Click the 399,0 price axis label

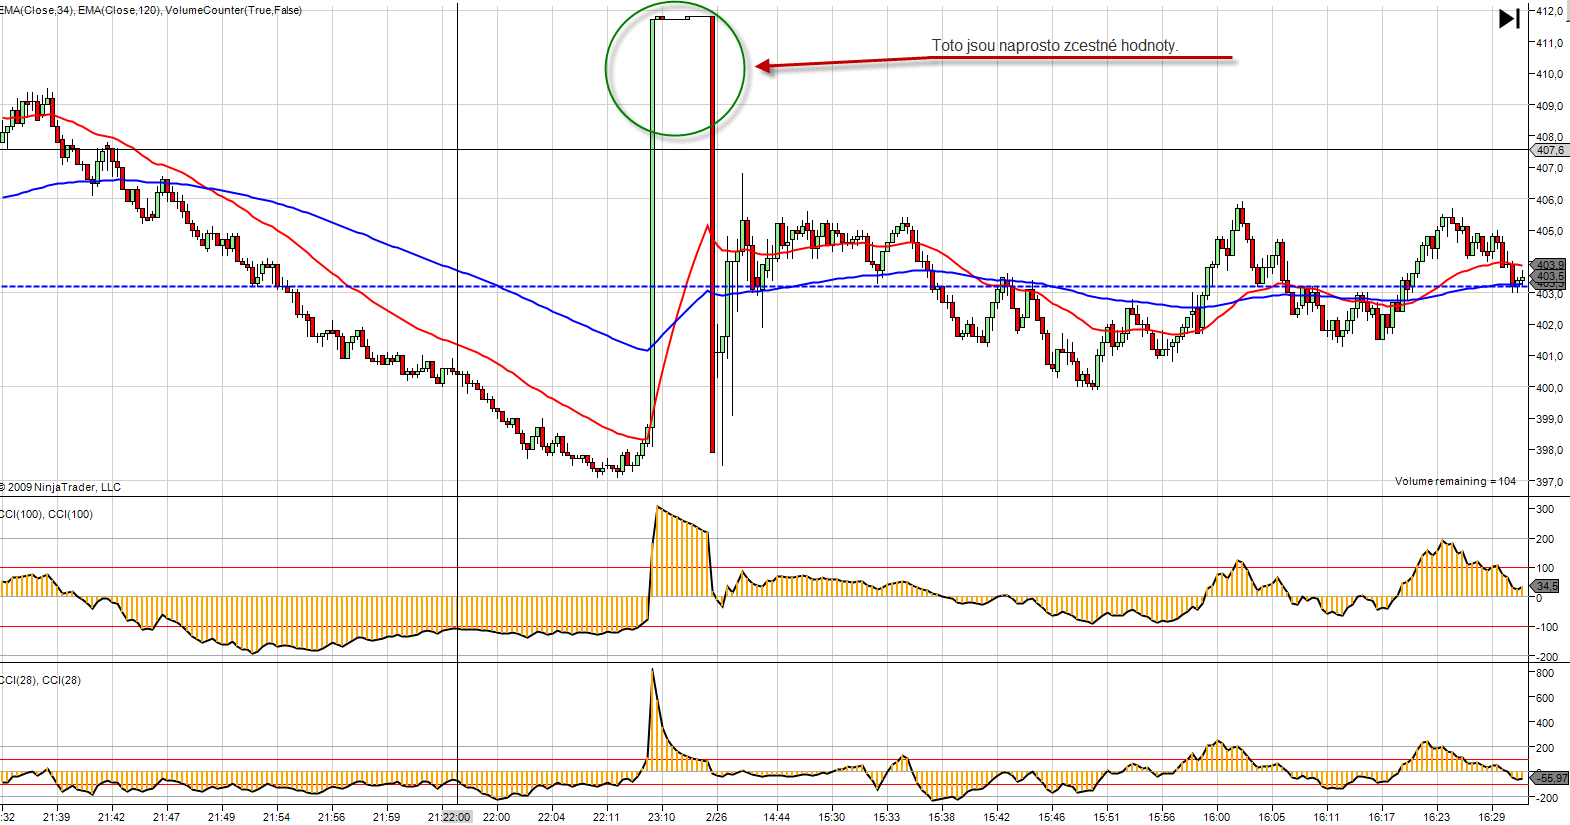[1549, 419]
